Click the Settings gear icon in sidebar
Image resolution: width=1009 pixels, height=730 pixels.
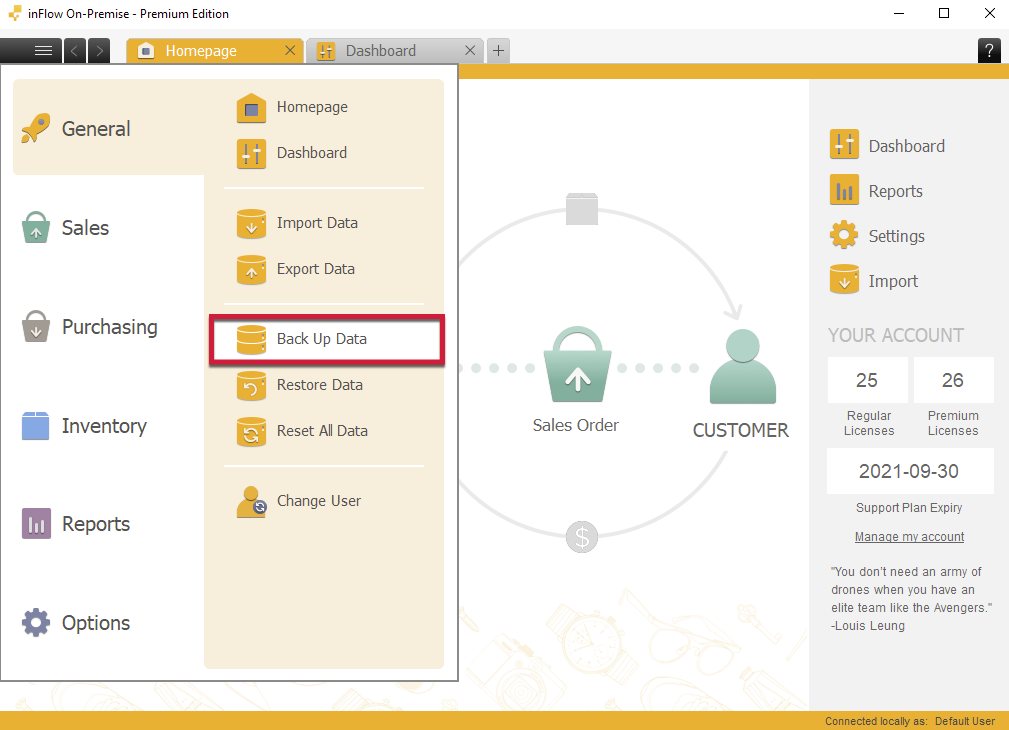click(x=844, y=234)
